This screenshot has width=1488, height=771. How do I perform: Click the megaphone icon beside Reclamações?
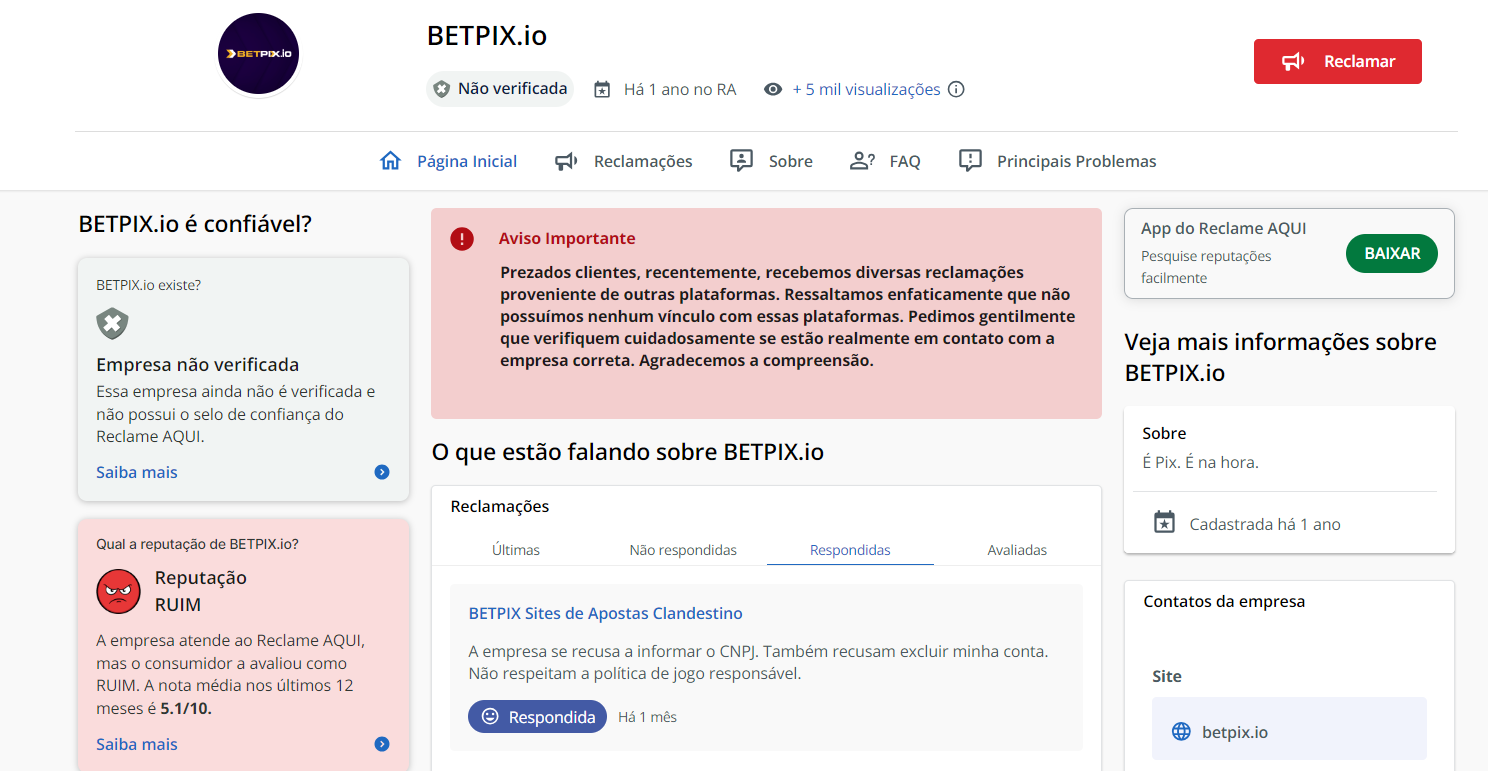[567, 161]
